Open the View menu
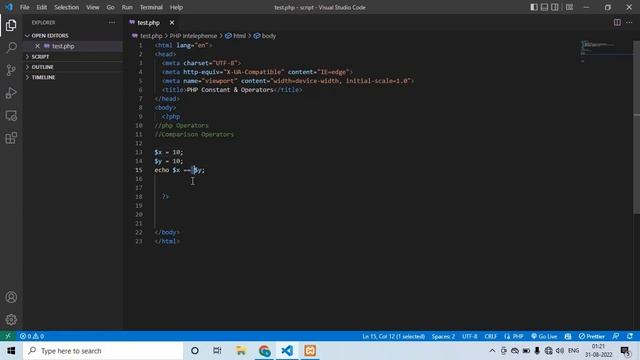The height and width of the screenshot is (360, 640). [x=93, y=7]
